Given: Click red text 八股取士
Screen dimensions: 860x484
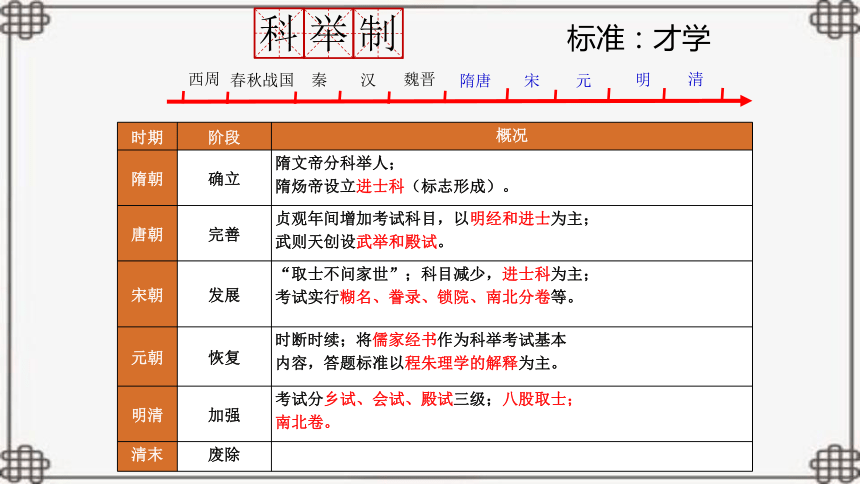Looking at the screenshot, I should point(534,399).
